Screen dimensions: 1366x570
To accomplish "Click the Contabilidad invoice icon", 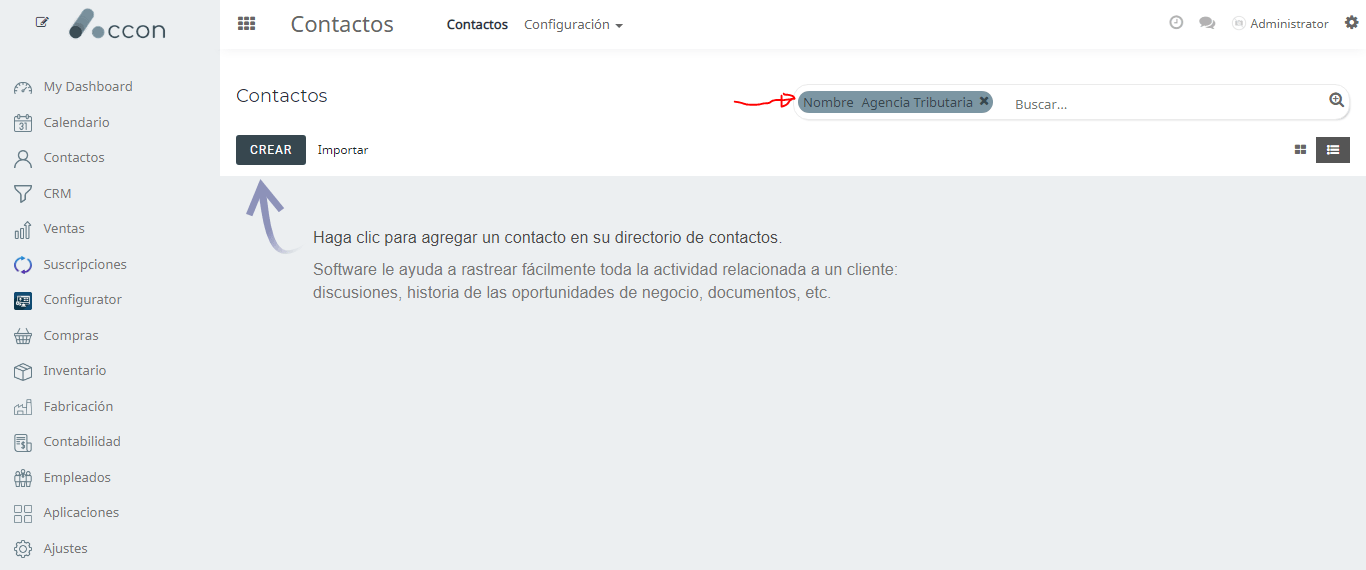I will [23, 442].
